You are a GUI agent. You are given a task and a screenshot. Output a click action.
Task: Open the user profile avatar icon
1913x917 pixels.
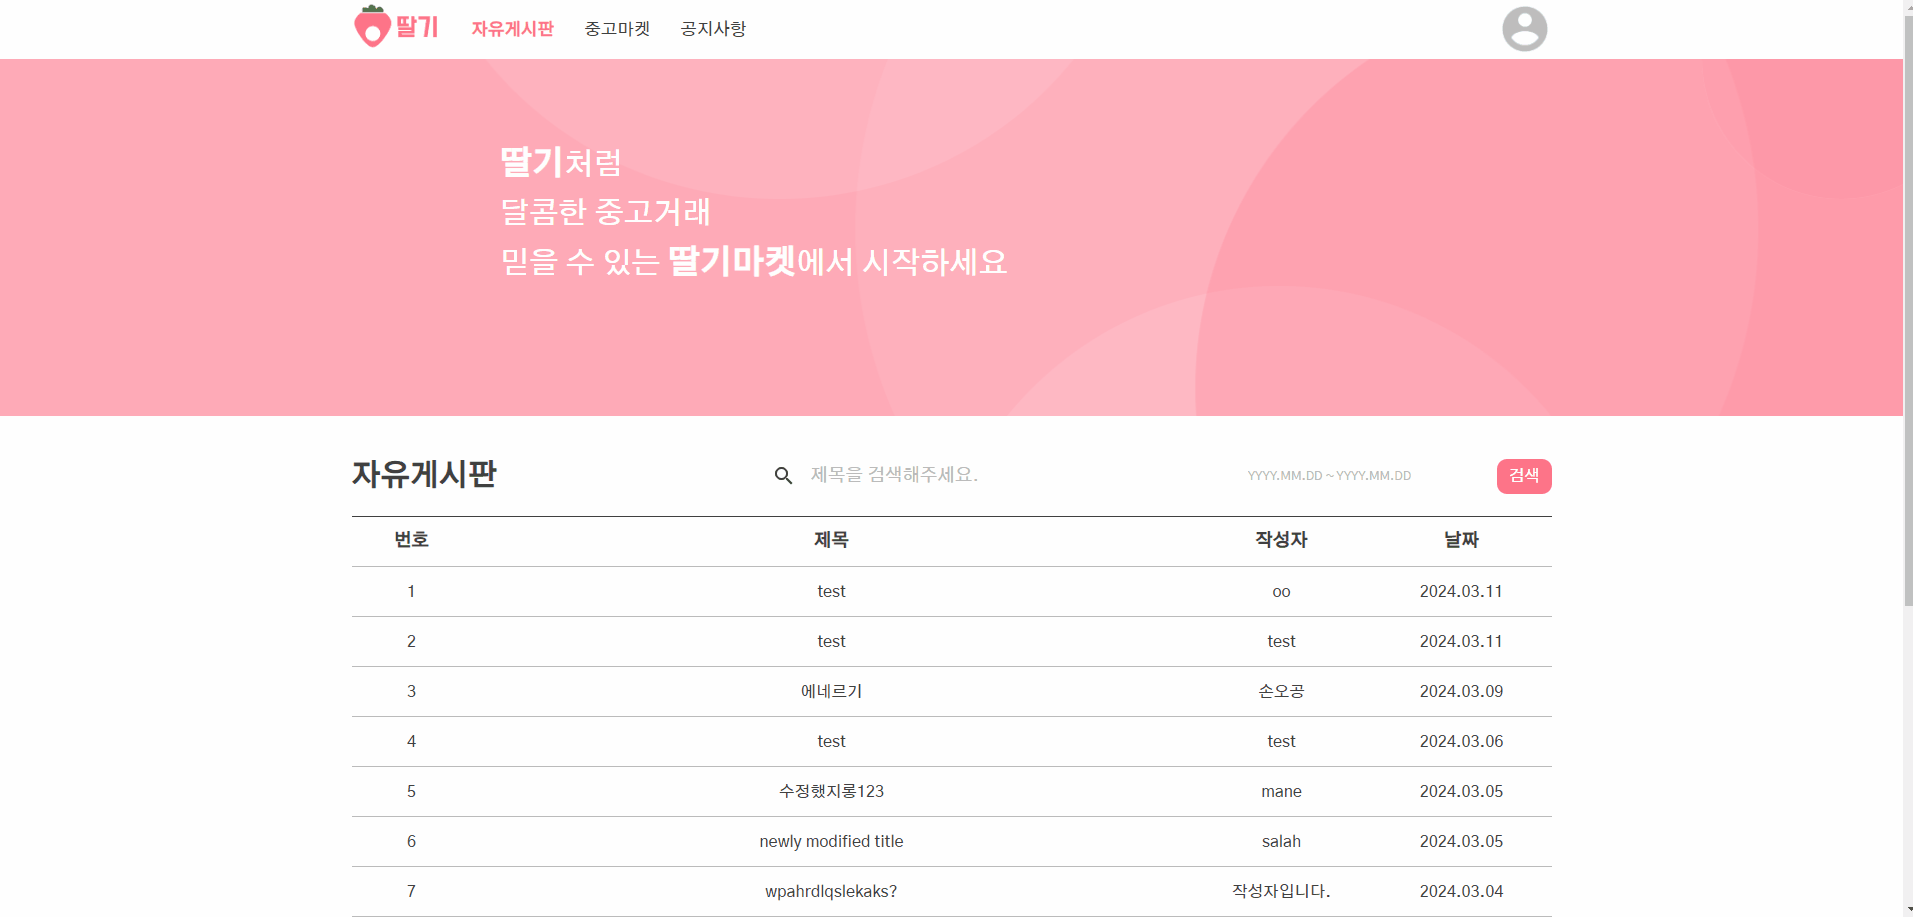(x=1524, y=29)
